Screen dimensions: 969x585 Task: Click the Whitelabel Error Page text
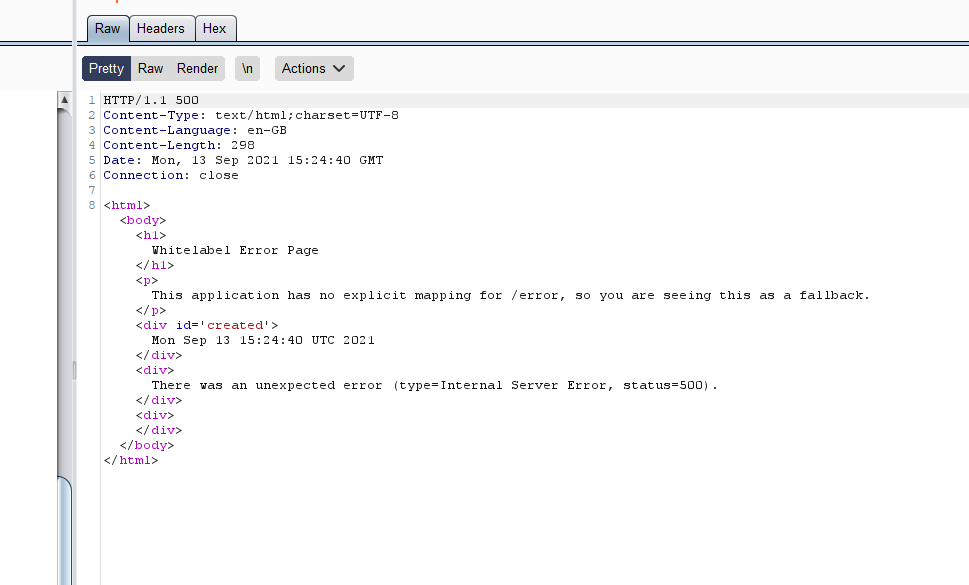(235, 250)
